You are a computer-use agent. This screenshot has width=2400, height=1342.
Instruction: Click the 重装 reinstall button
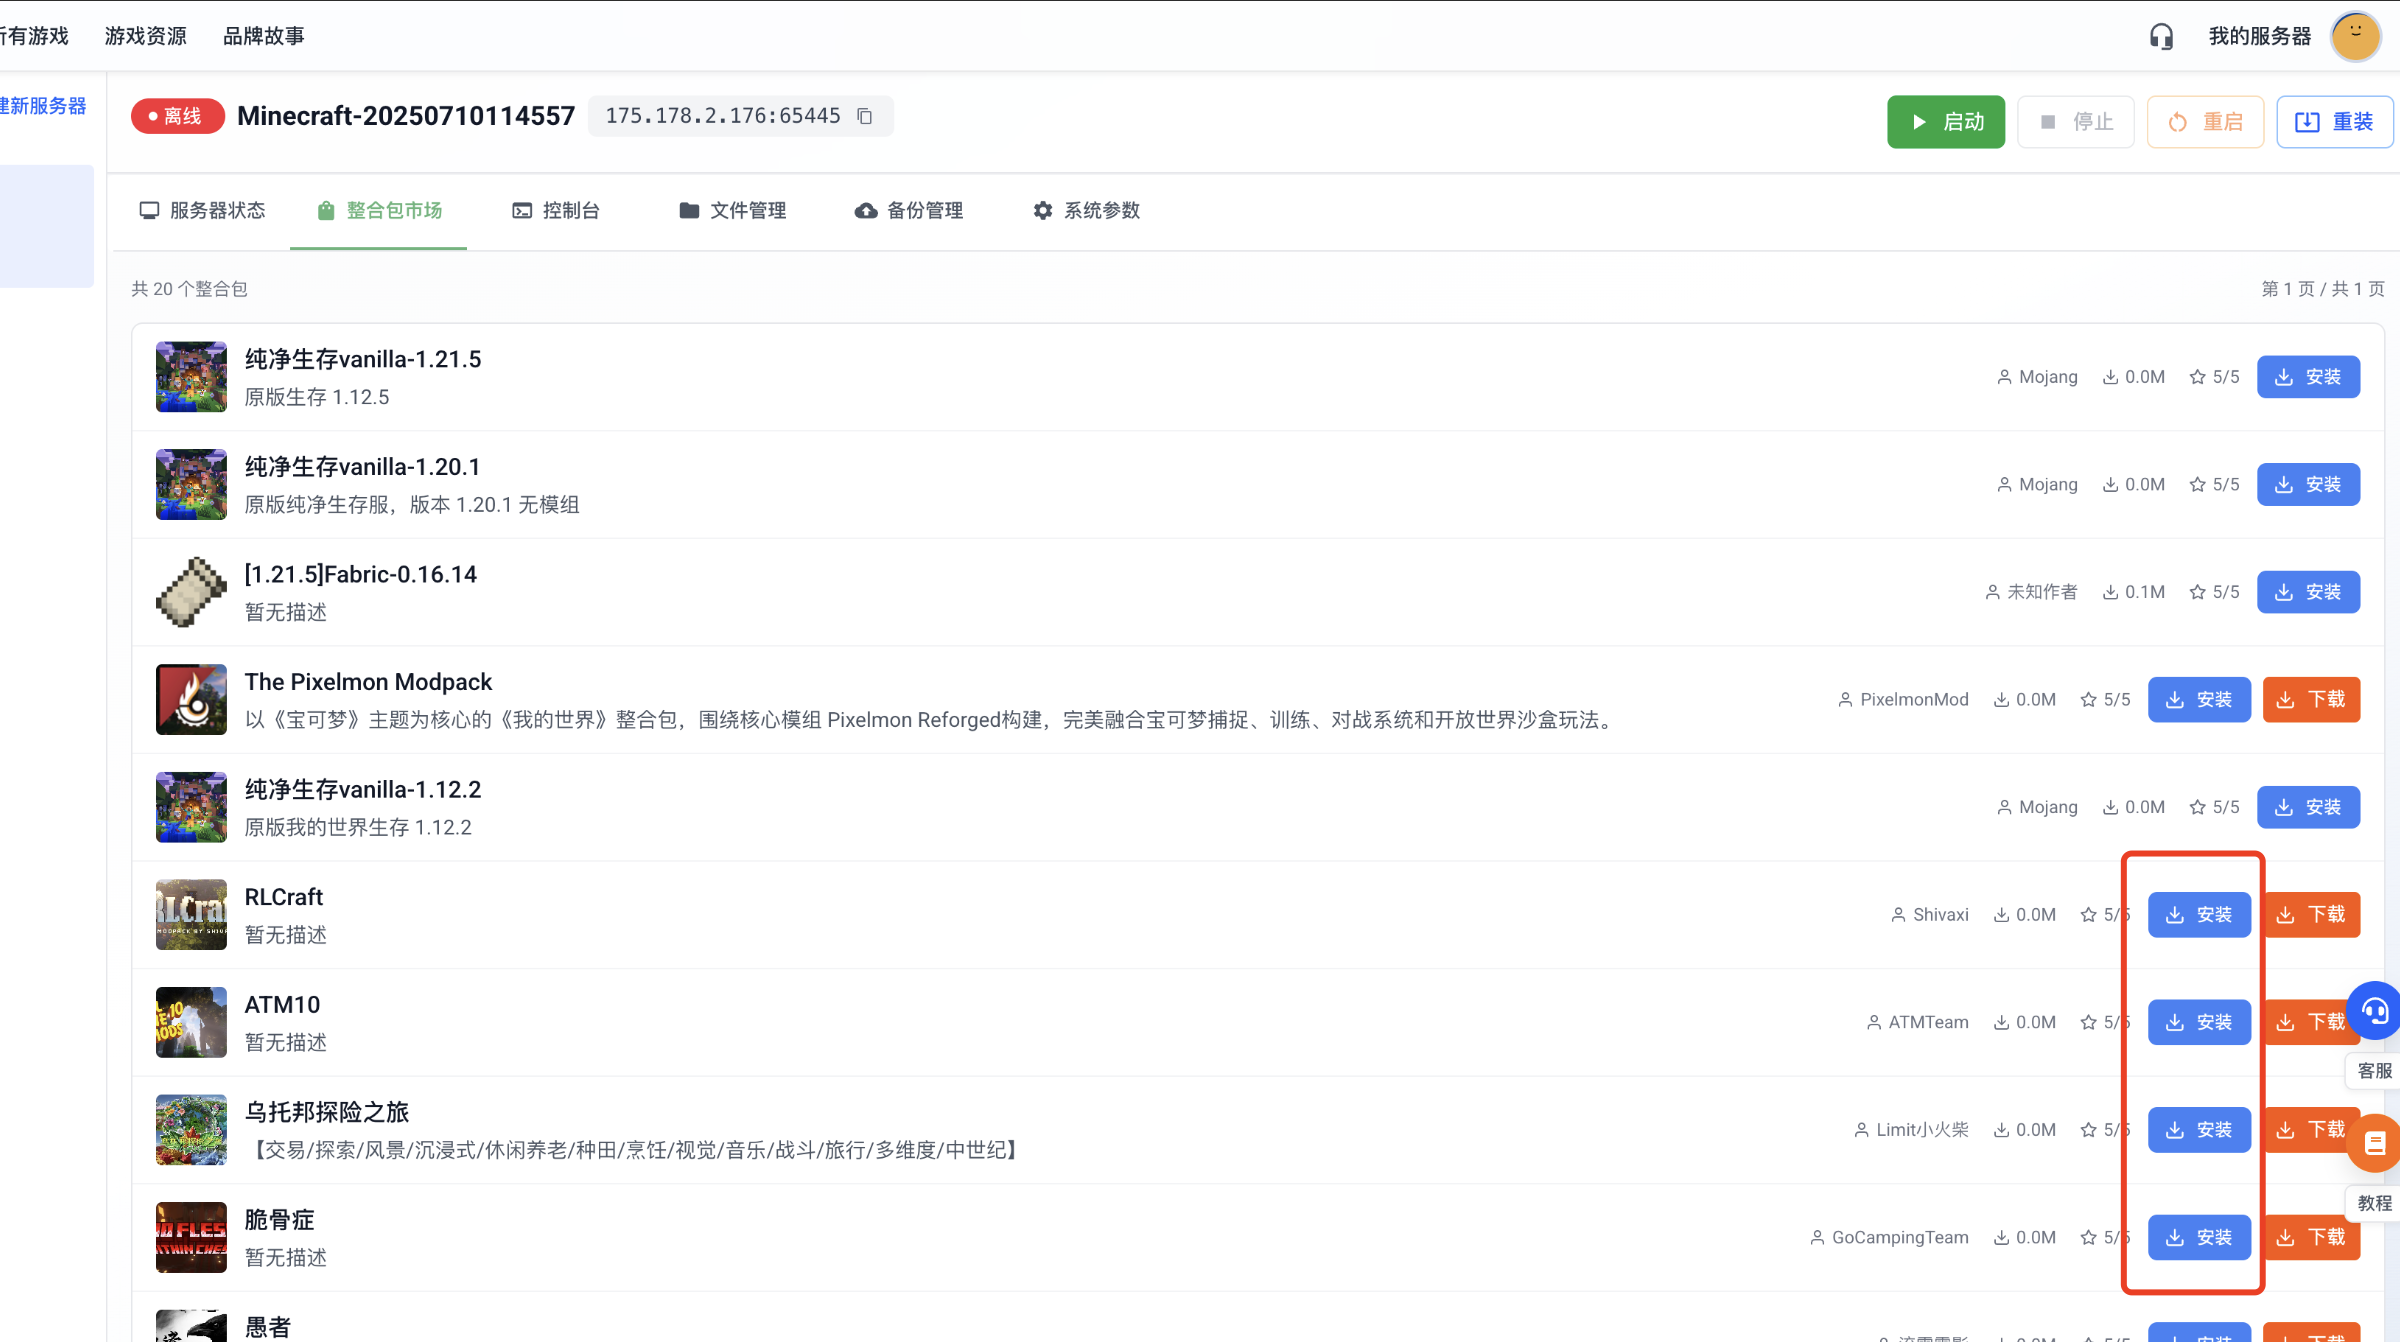tap(2334, 122)
